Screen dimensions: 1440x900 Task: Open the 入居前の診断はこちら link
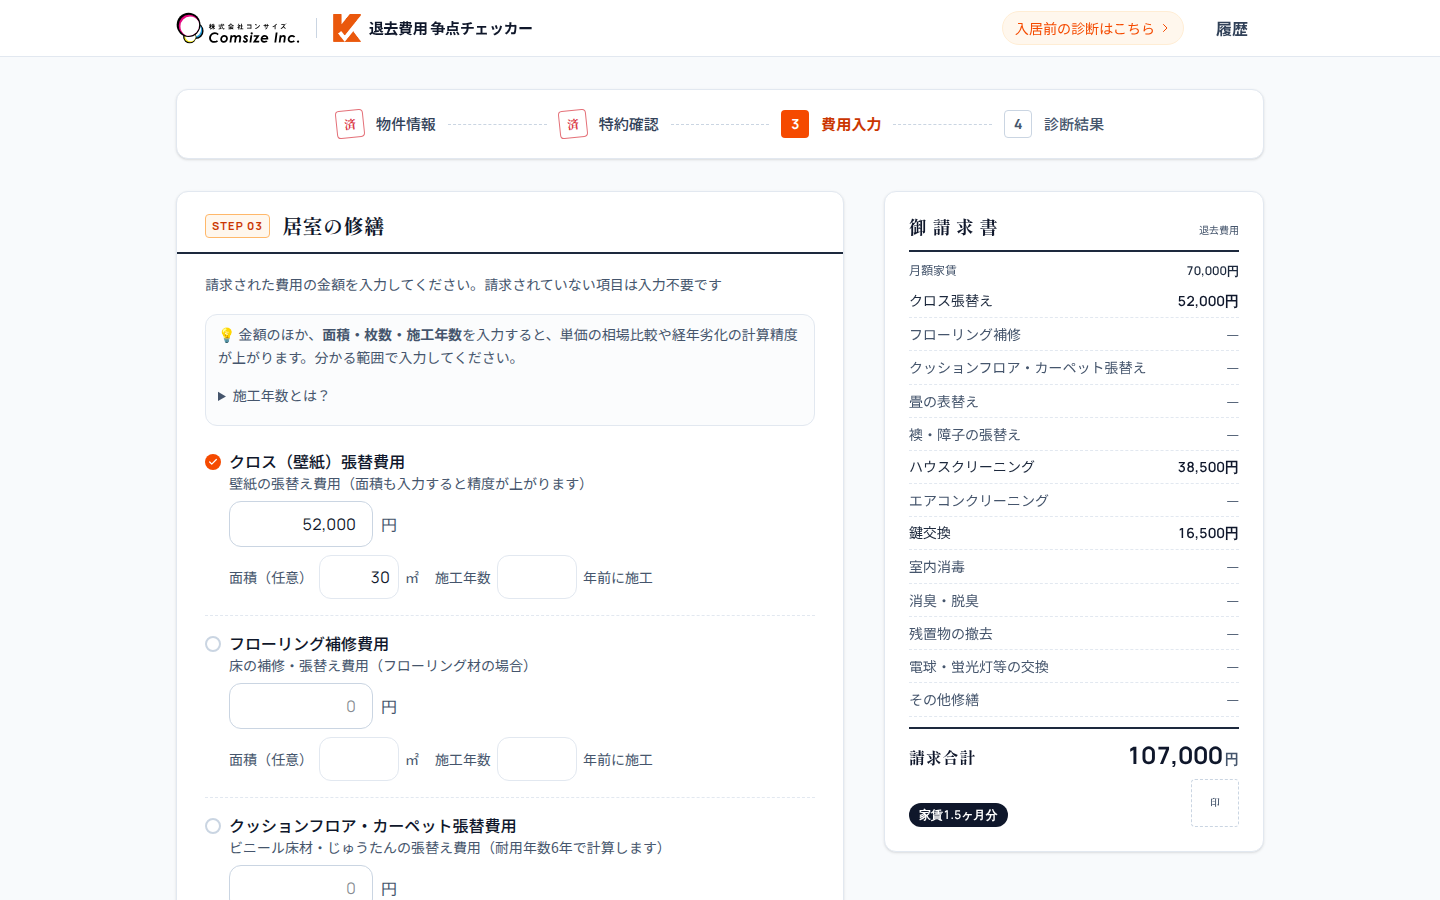[1092, 28]
